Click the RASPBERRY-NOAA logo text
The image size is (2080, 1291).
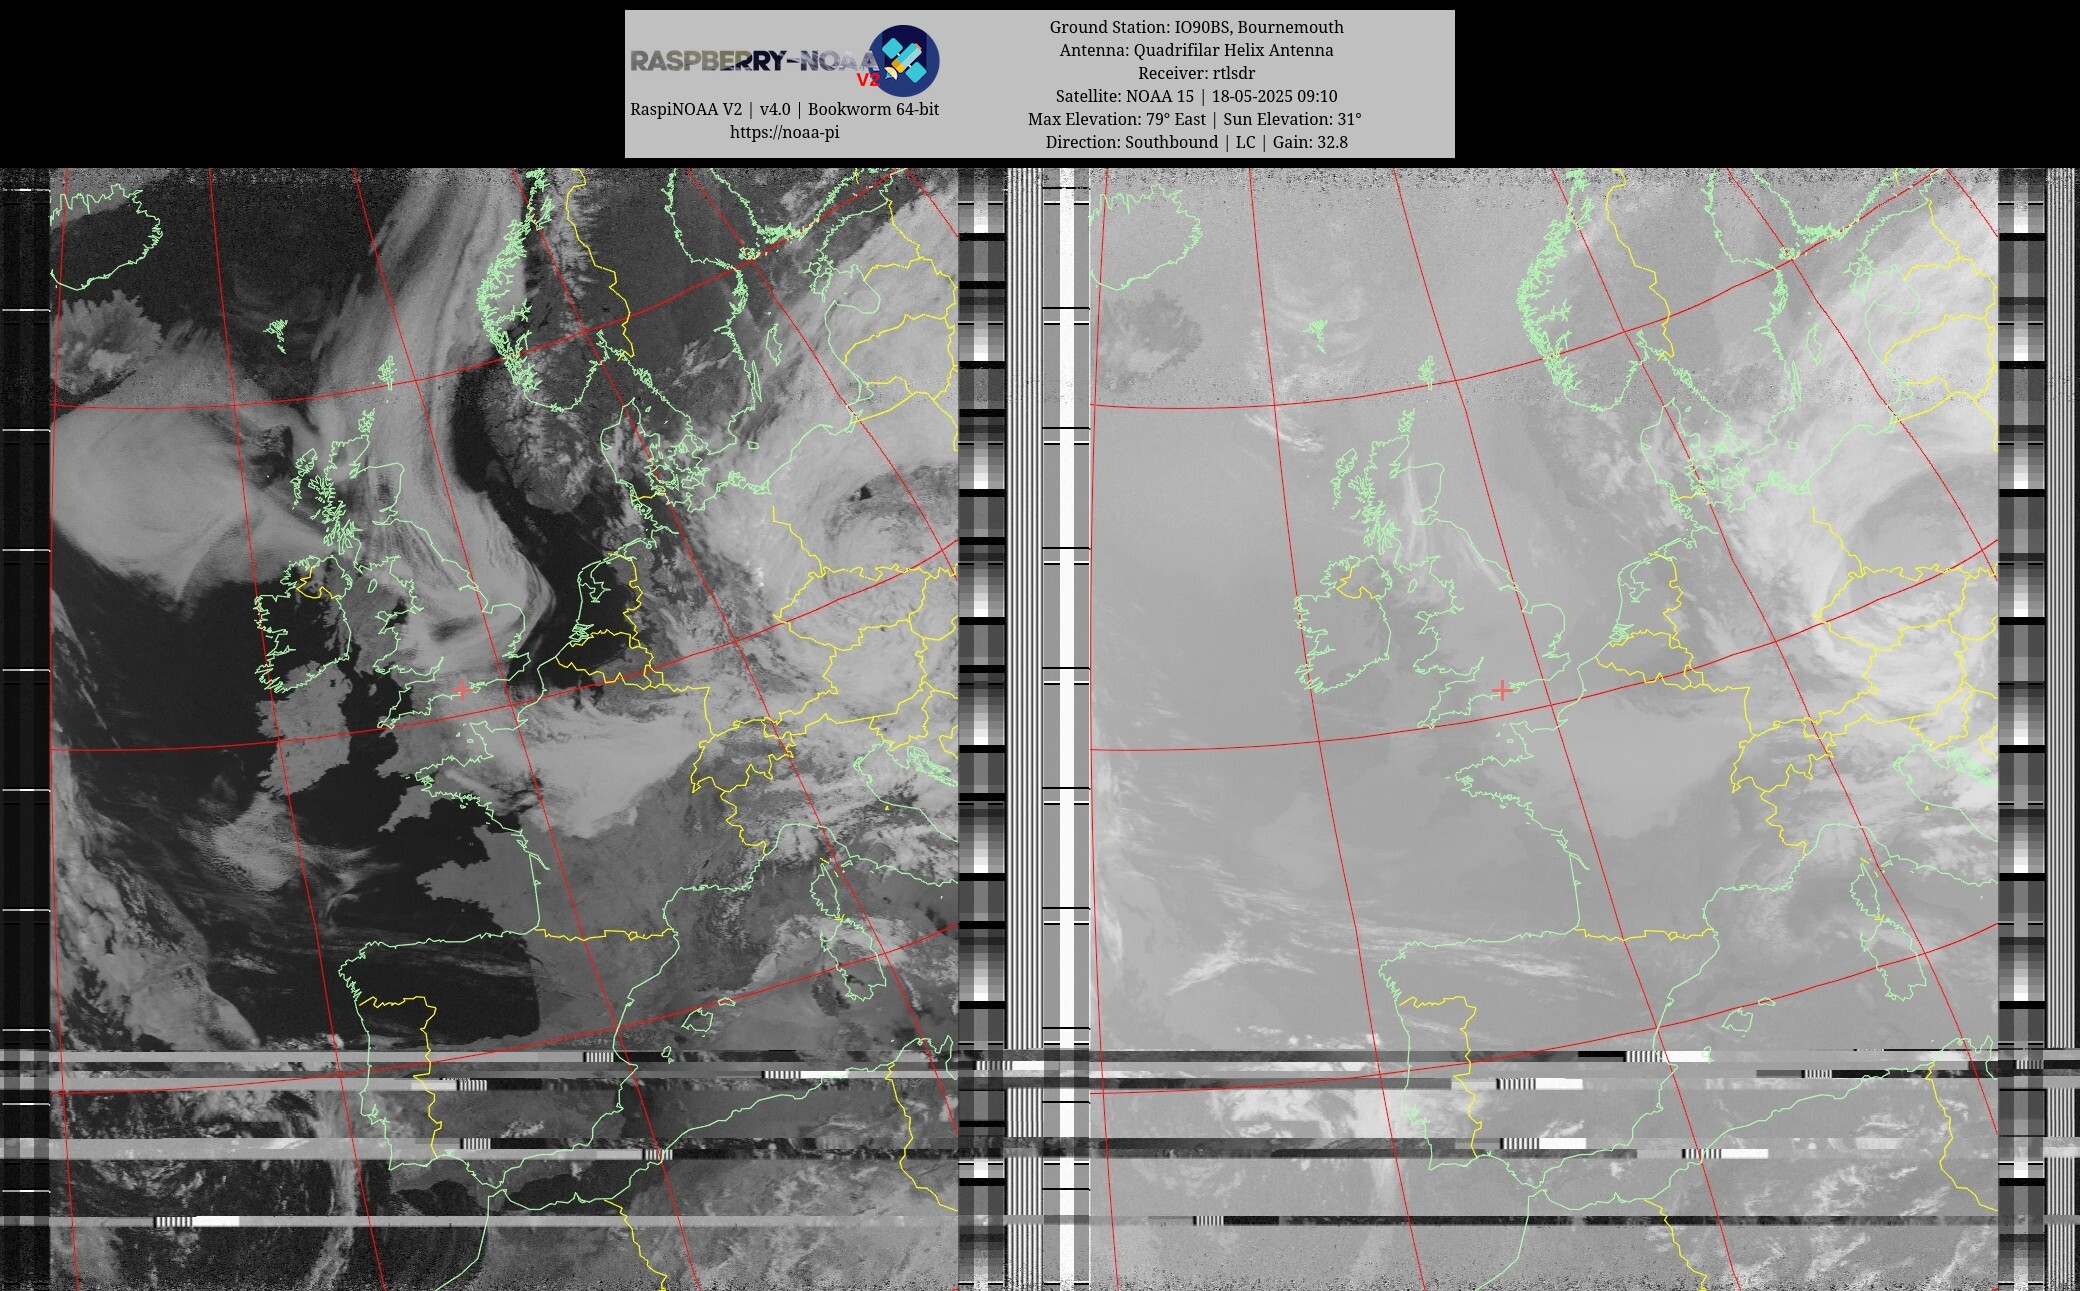point(754,62)
